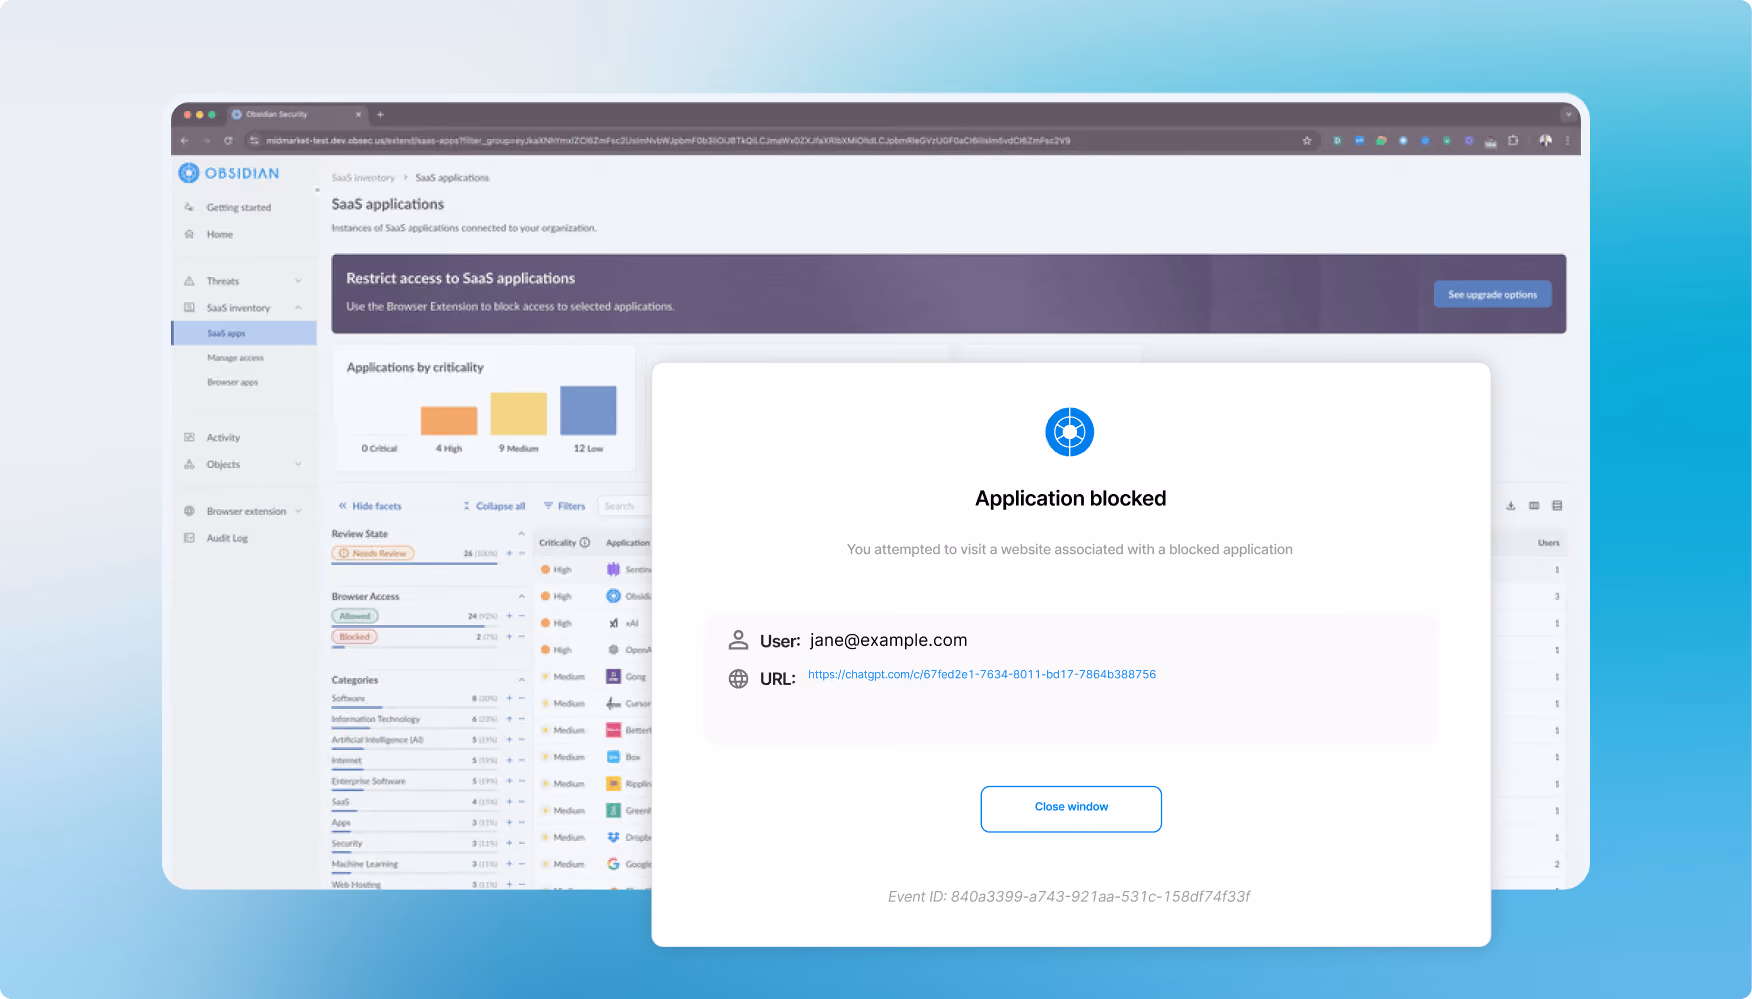Click the table density icon above Users
Image resolution: width=1752 pixels, height=999 pixels.
[1557, 506]
